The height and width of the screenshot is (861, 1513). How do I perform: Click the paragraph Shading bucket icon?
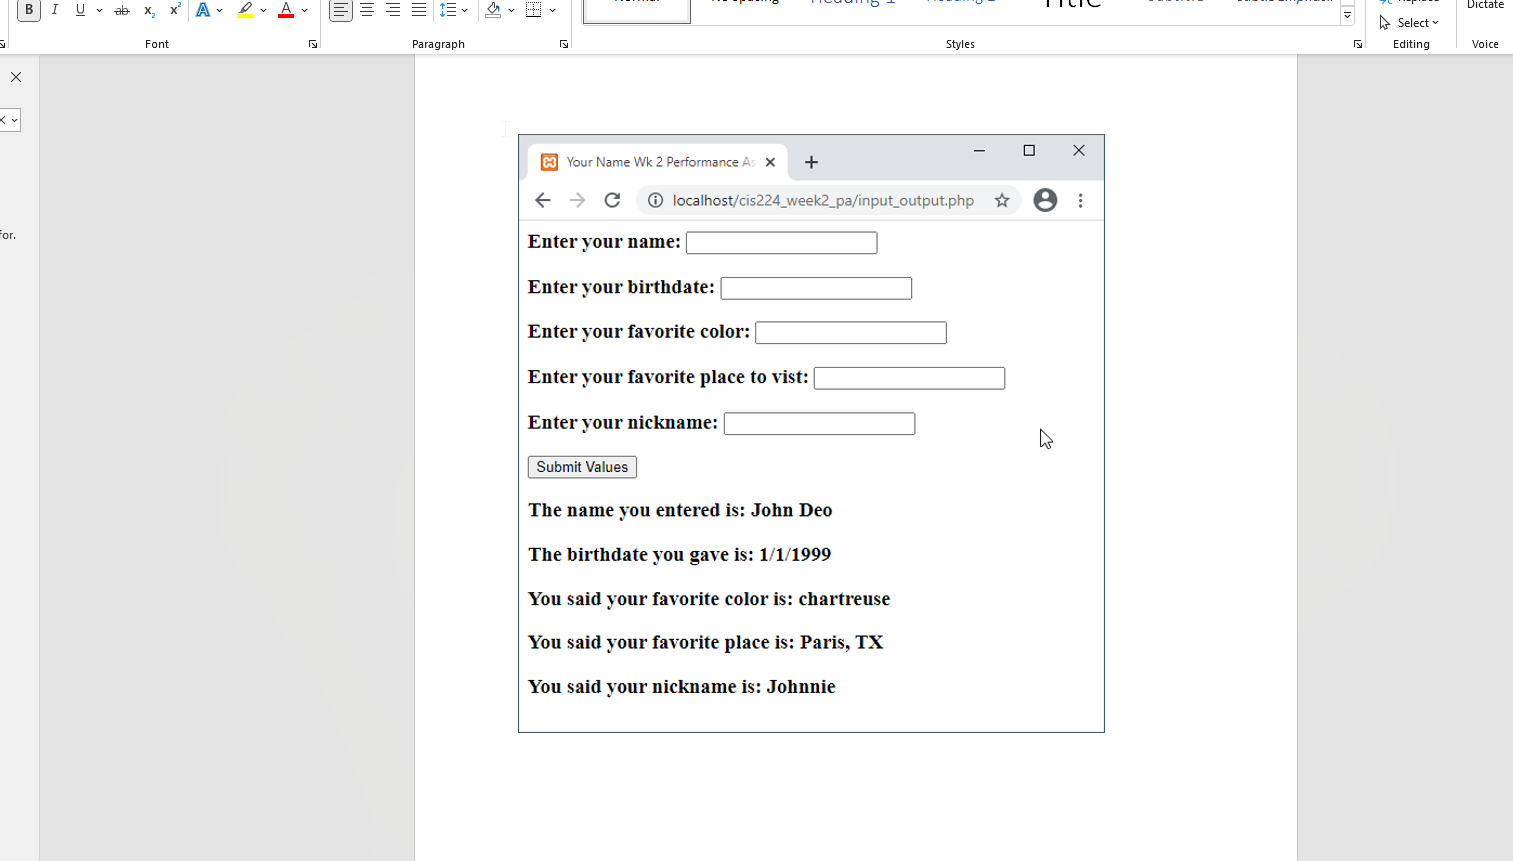(493, 10)
